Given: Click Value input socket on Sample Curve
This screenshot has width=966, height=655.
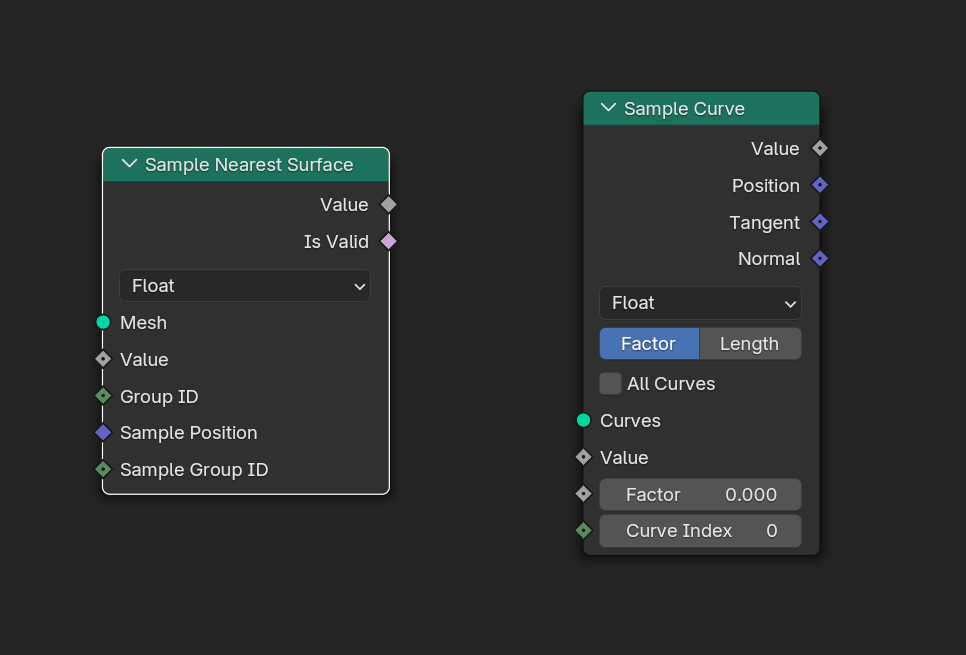Looking at the screenshot, I should click(x=583, y=457).
